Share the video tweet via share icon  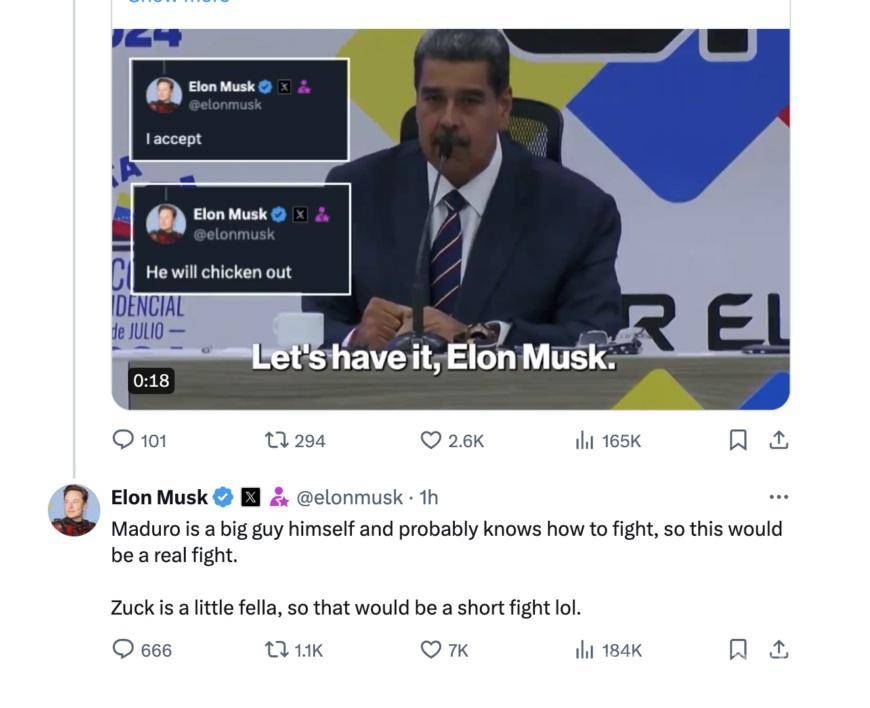click(x=779, y=440)
